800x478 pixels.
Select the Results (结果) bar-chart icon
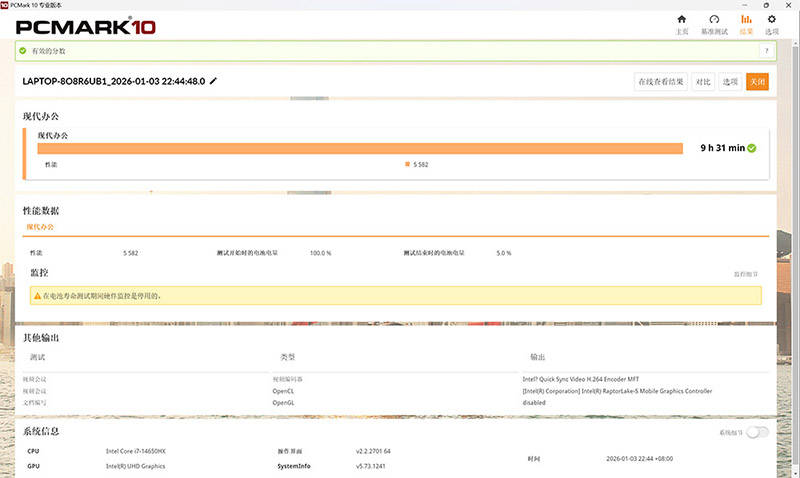[746, 19]
